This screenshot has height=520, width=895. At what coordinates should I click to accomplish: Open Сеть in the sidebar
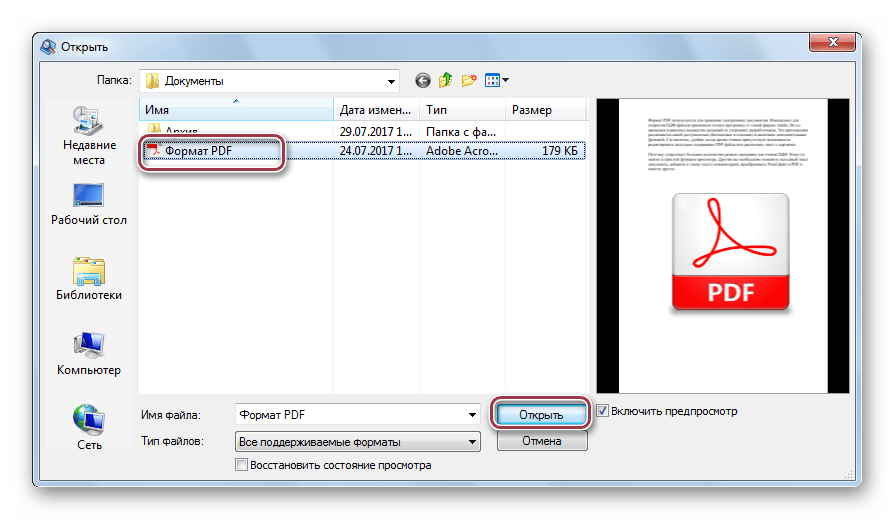89,429
